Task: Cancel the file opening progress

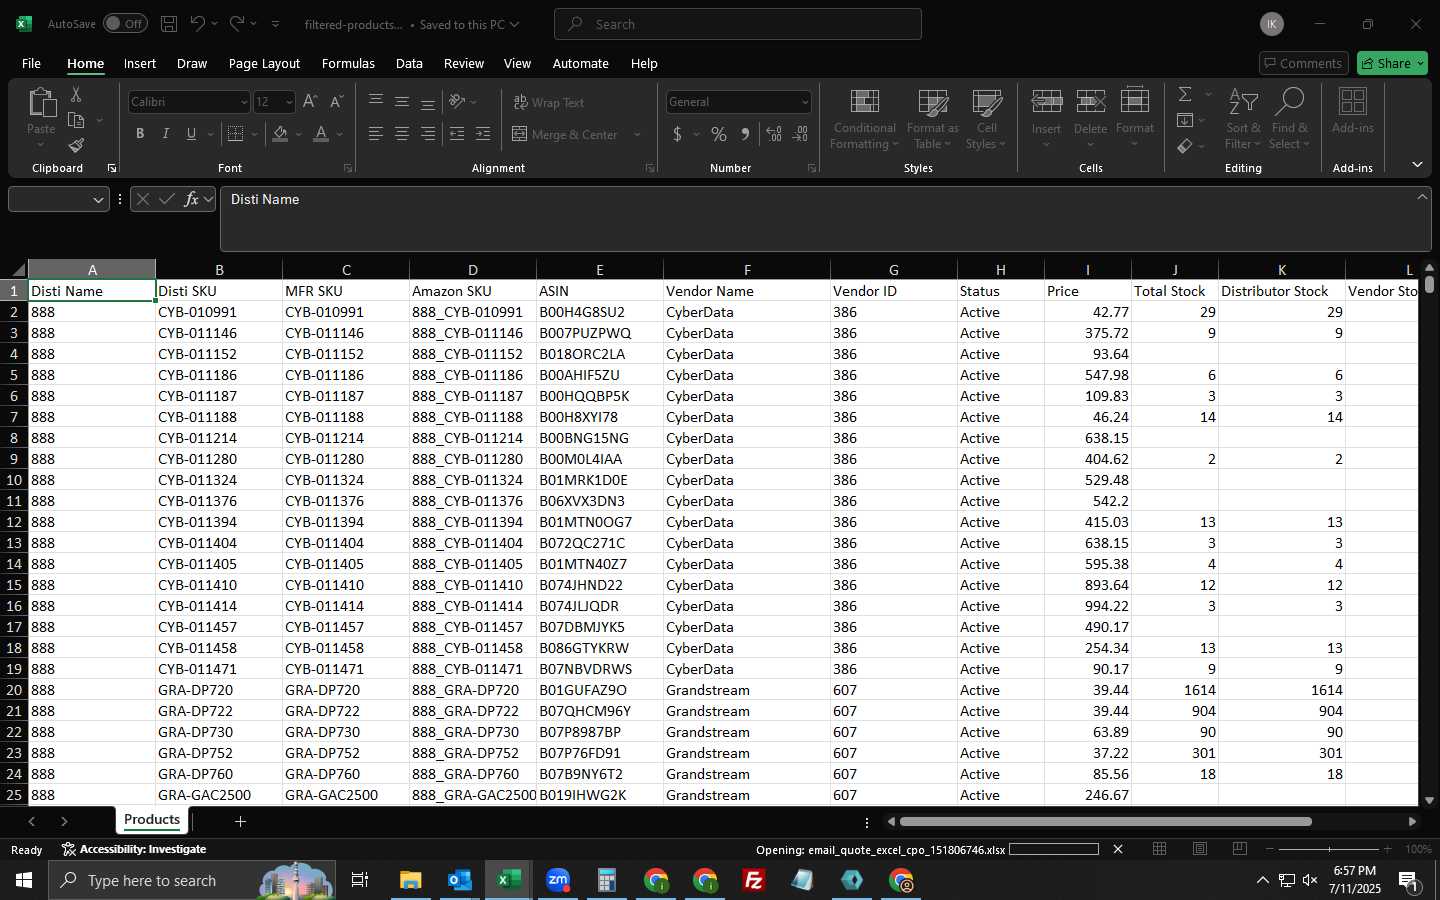Action: click(1118, 849)
